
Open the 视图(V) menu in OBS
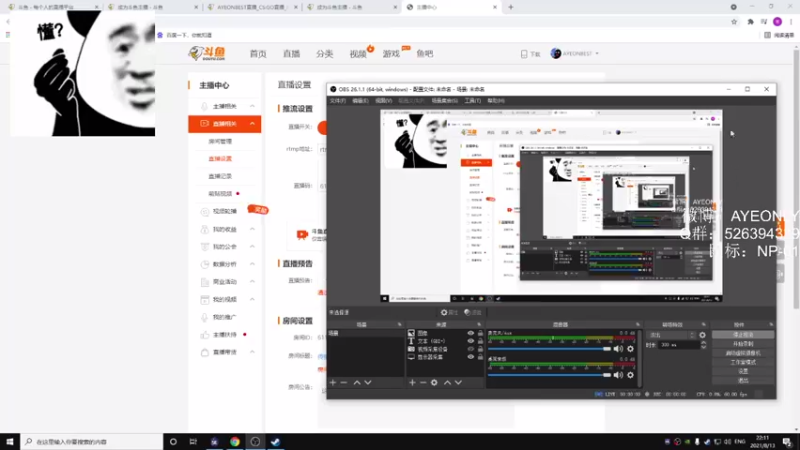(384, 101)
